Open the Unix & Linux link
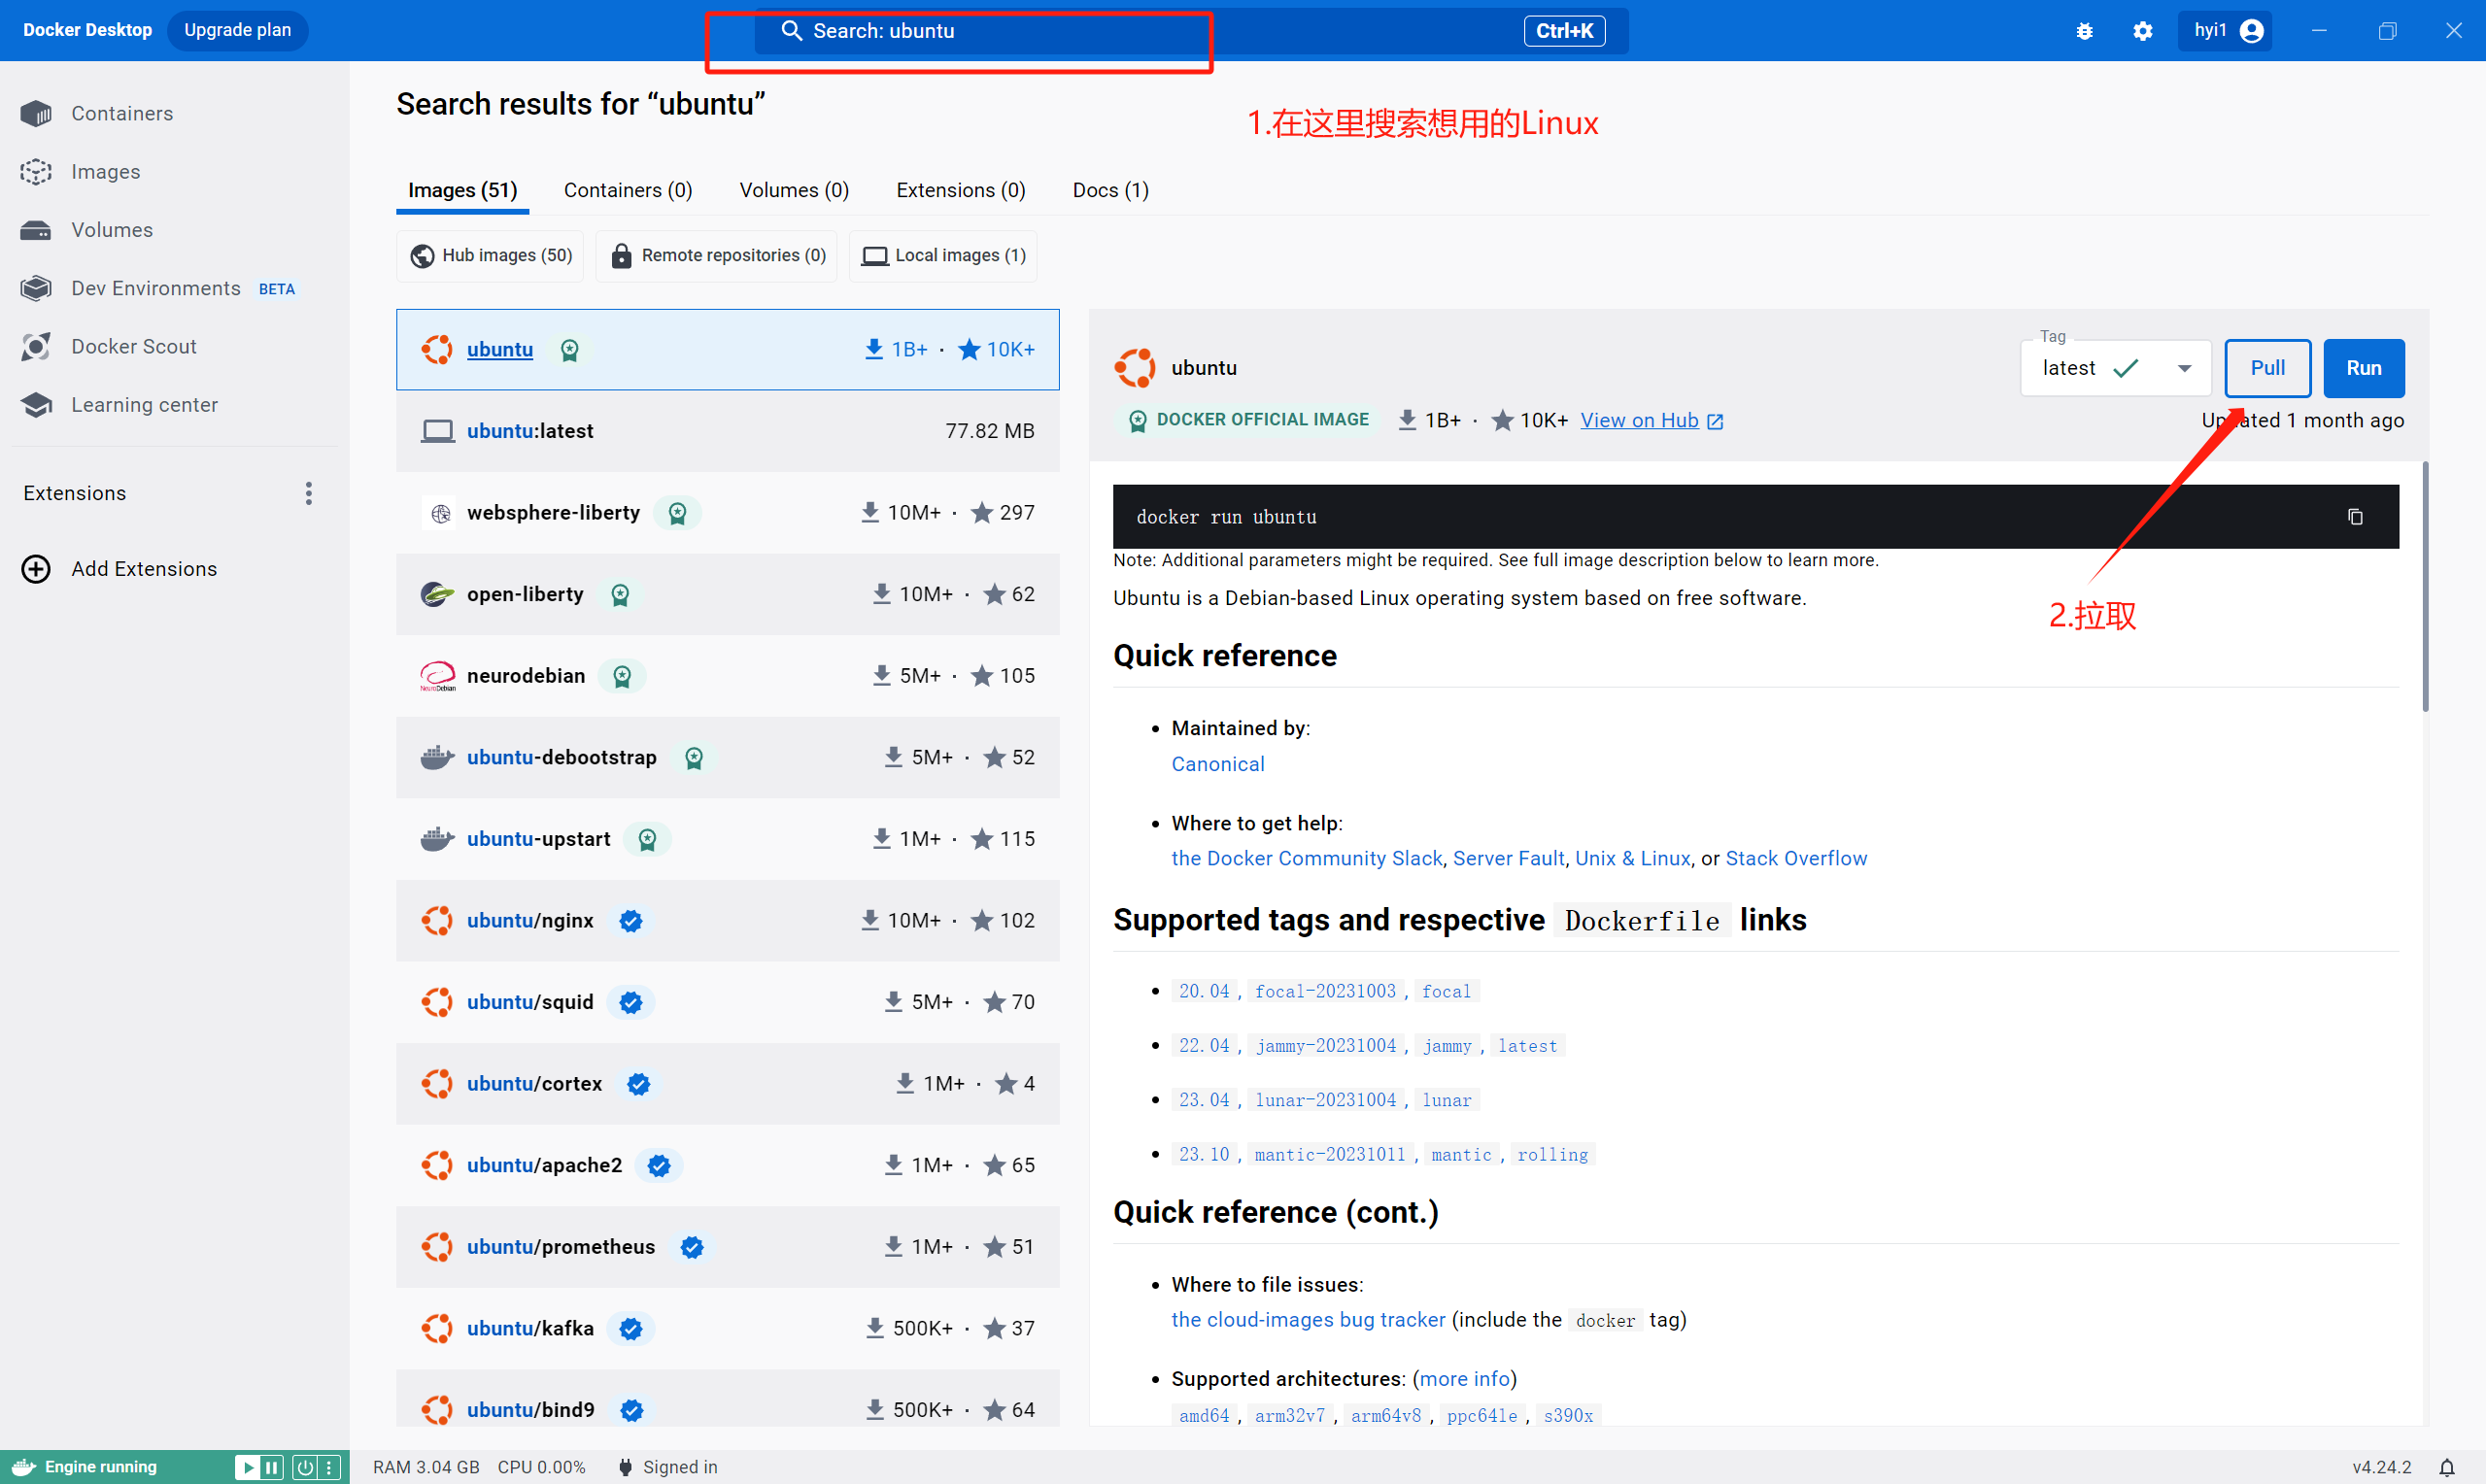Image resolution: width=2486 pixels, height=1484 pixels. 1632,859
